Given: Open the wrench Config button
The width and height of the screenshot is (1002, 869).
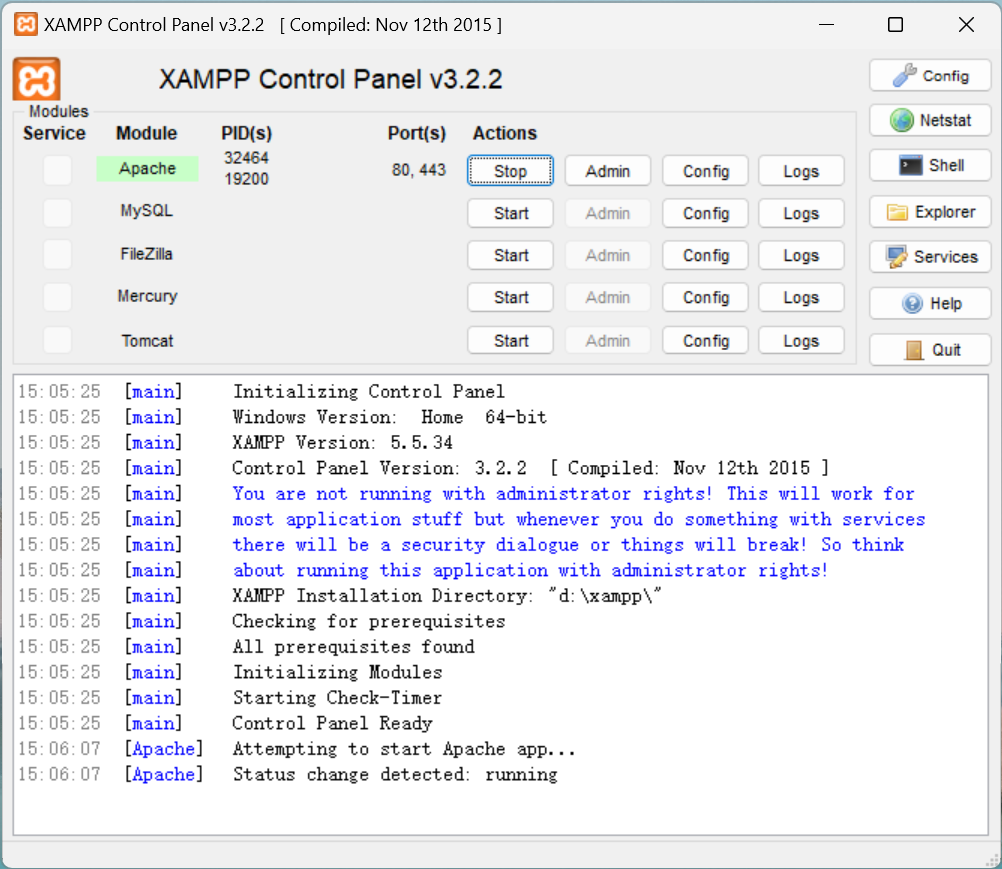Looking at the screenshot, I should pos(930,76).
